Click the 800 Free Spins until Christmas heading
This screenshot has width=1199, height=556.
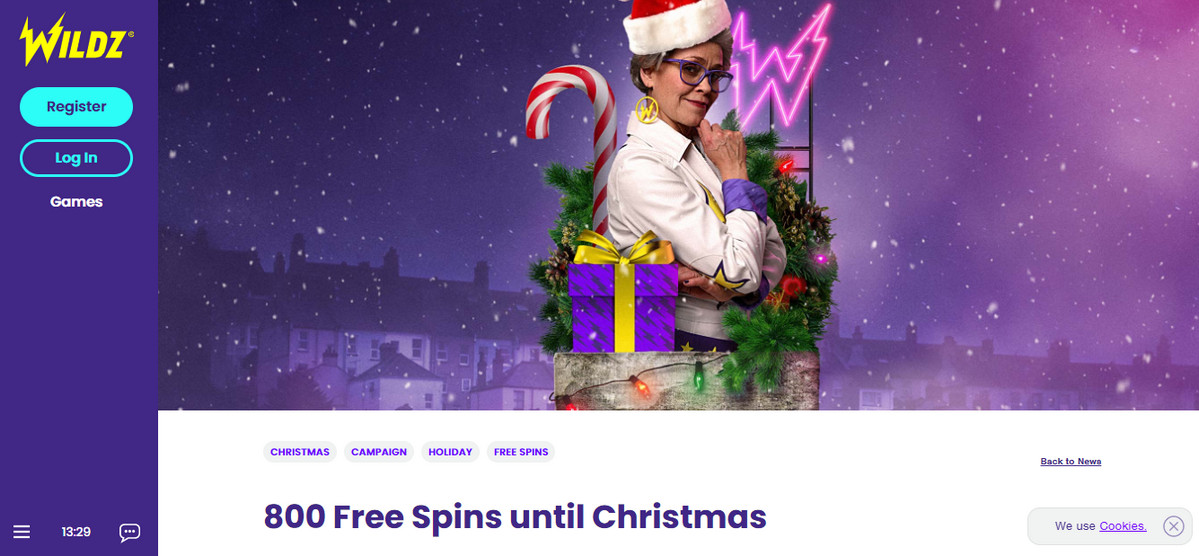click(x=515, y=517)
